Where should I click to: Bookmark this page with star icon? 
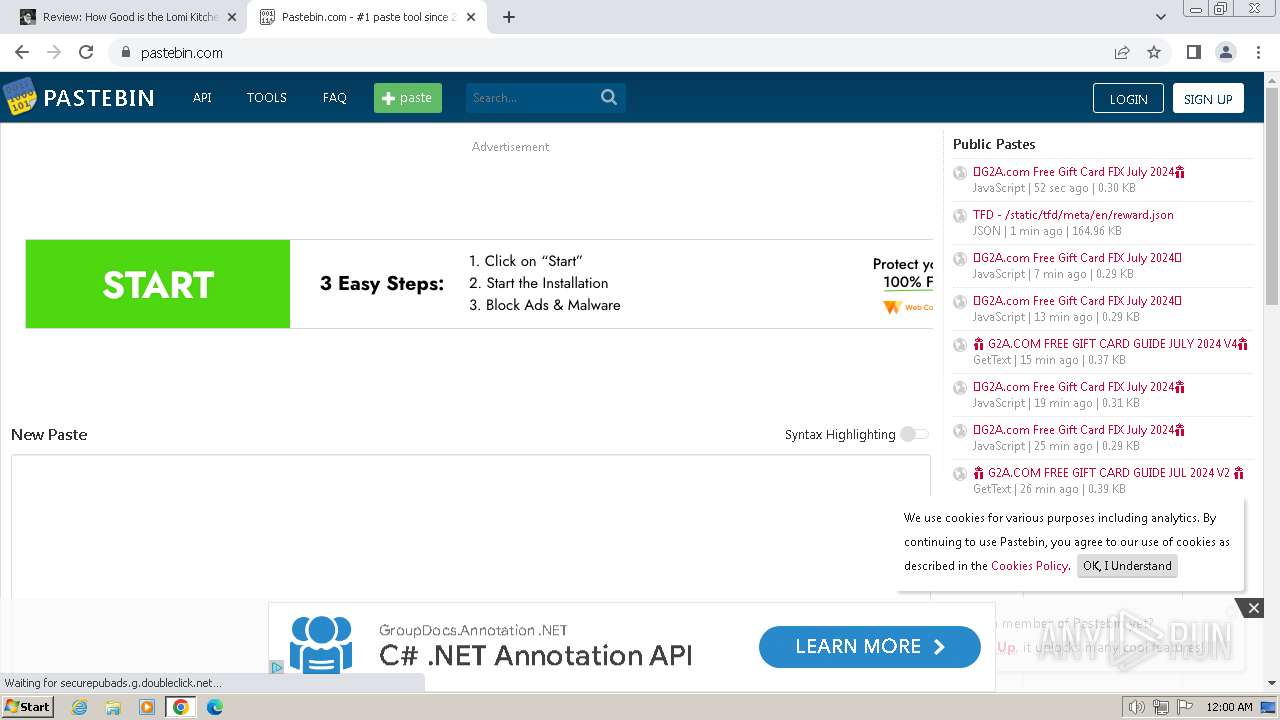[x=1154, y=52]
